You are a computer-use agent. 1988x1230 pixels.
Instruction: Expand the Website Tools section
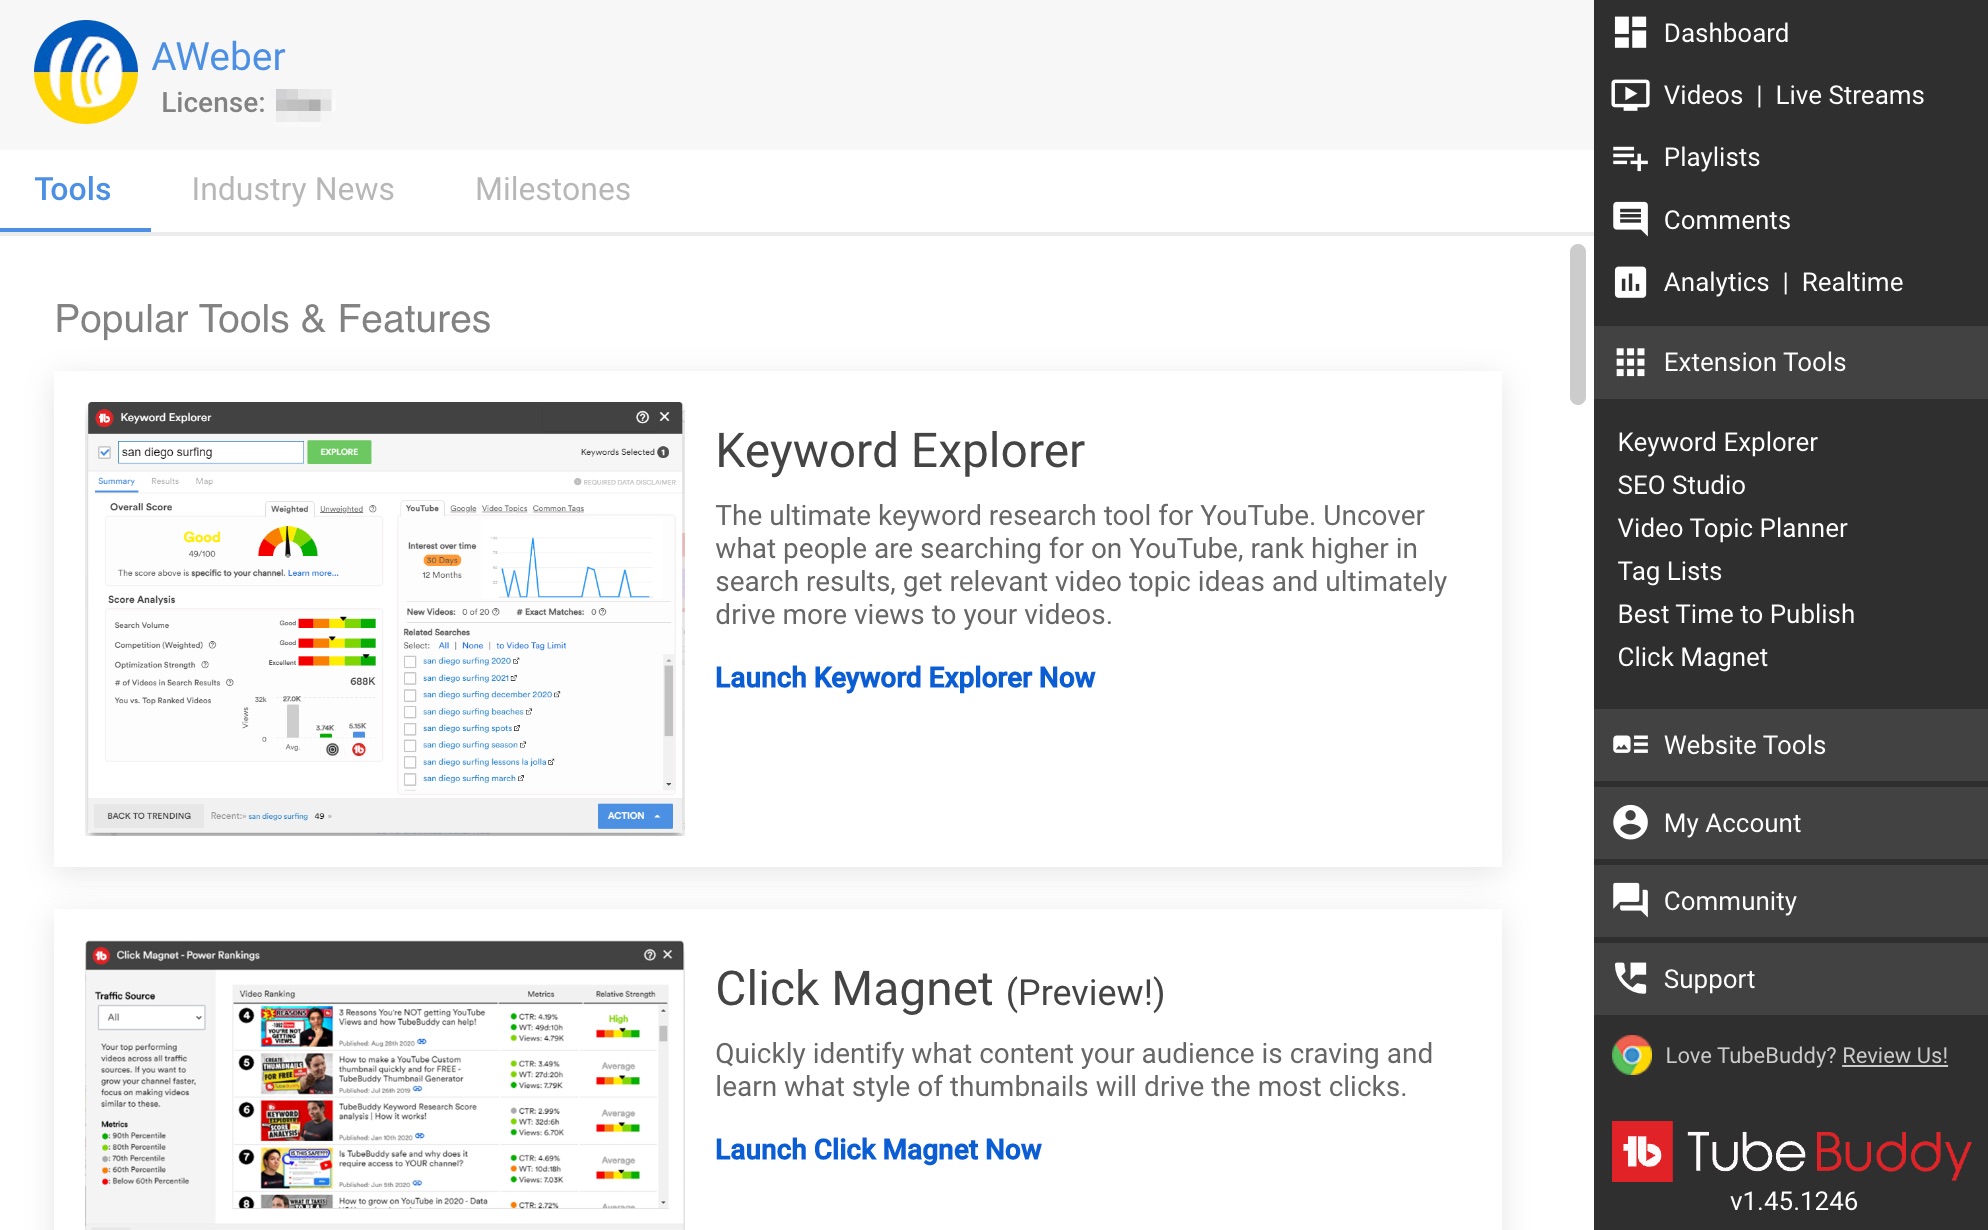1743,745
